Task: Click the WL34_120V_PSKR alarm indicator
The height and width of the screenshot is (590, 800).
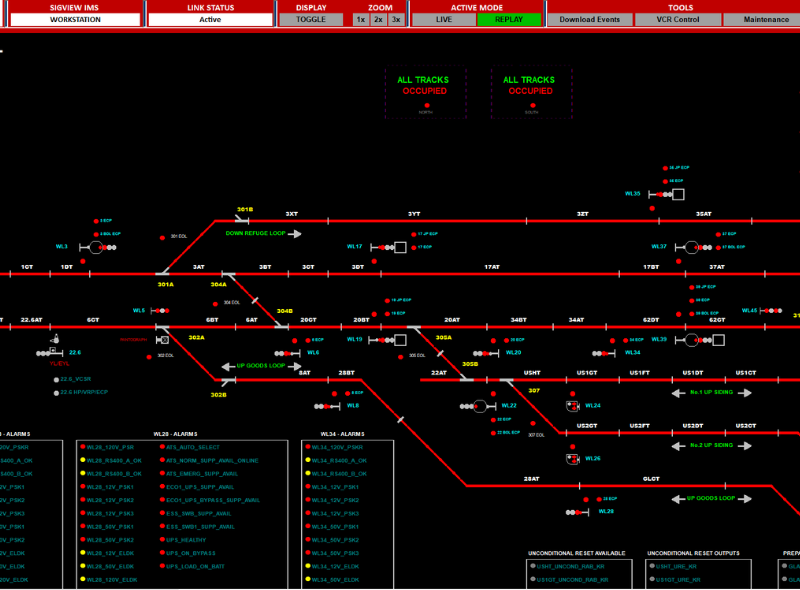Action: [308, 447]
